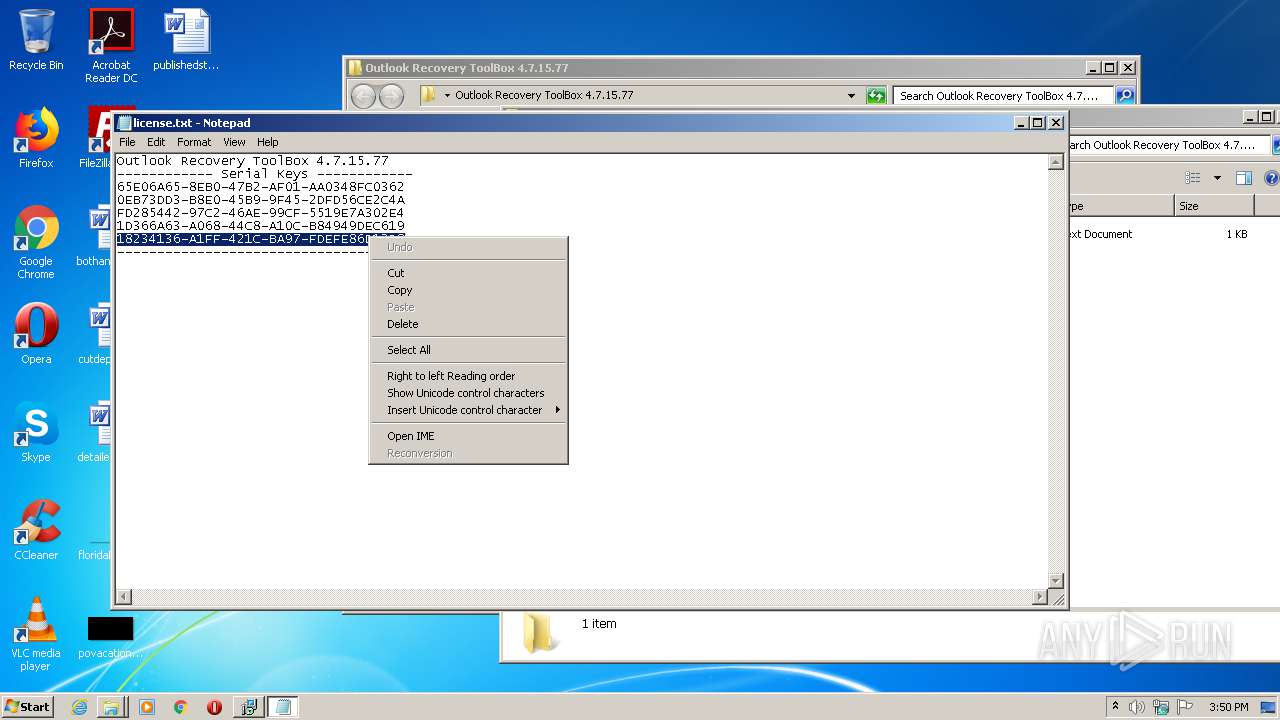This screenshot has height=720, width=1280.
Task: Click the taskbar clock showing 3:50 PM
Action: coord(1228,707)
